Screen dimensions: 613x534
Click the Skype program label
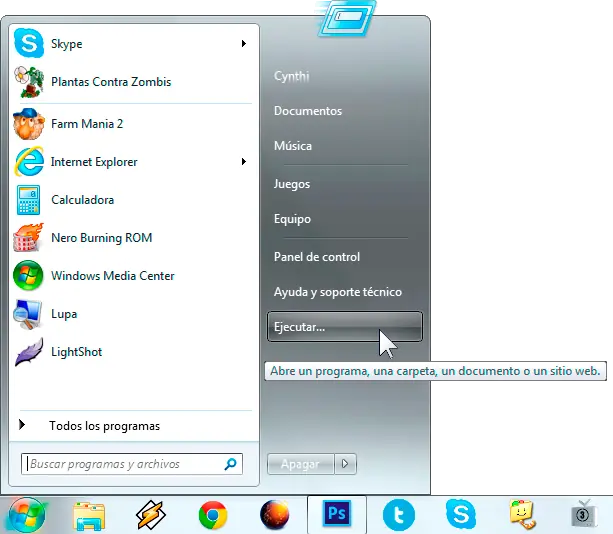66,44
